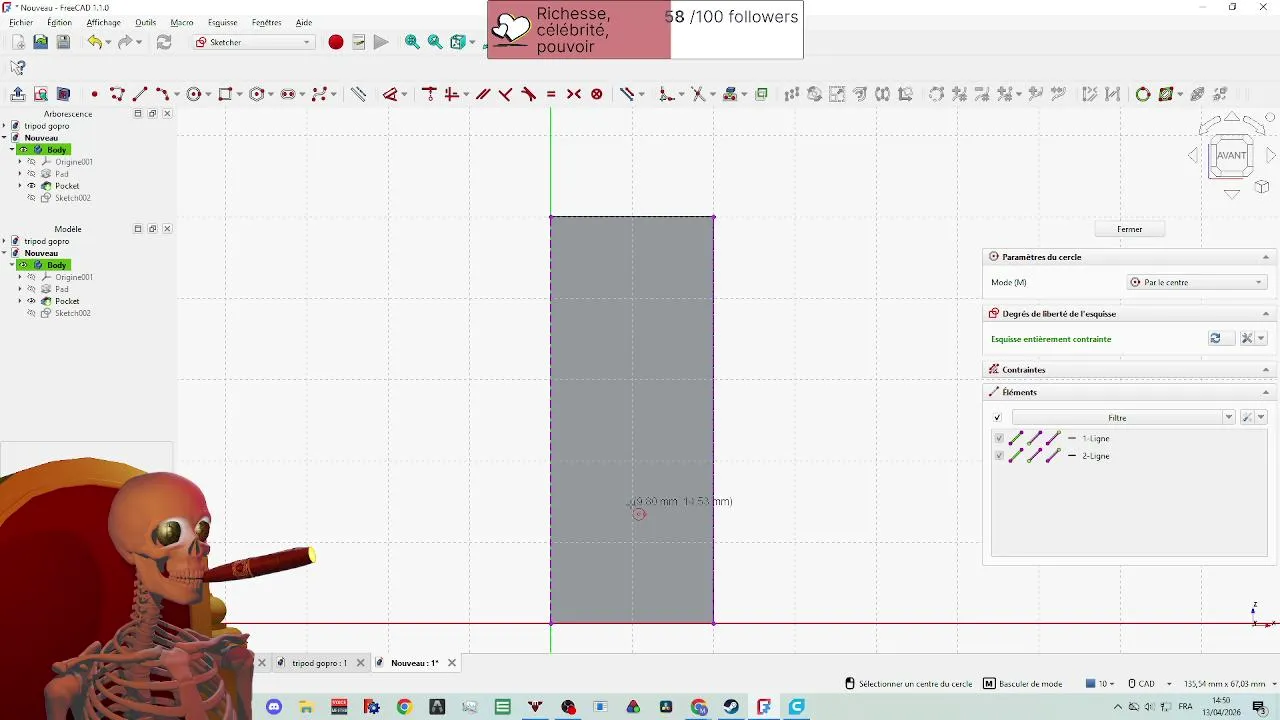
Task: Select the Line tool
Action: (140, 94)
